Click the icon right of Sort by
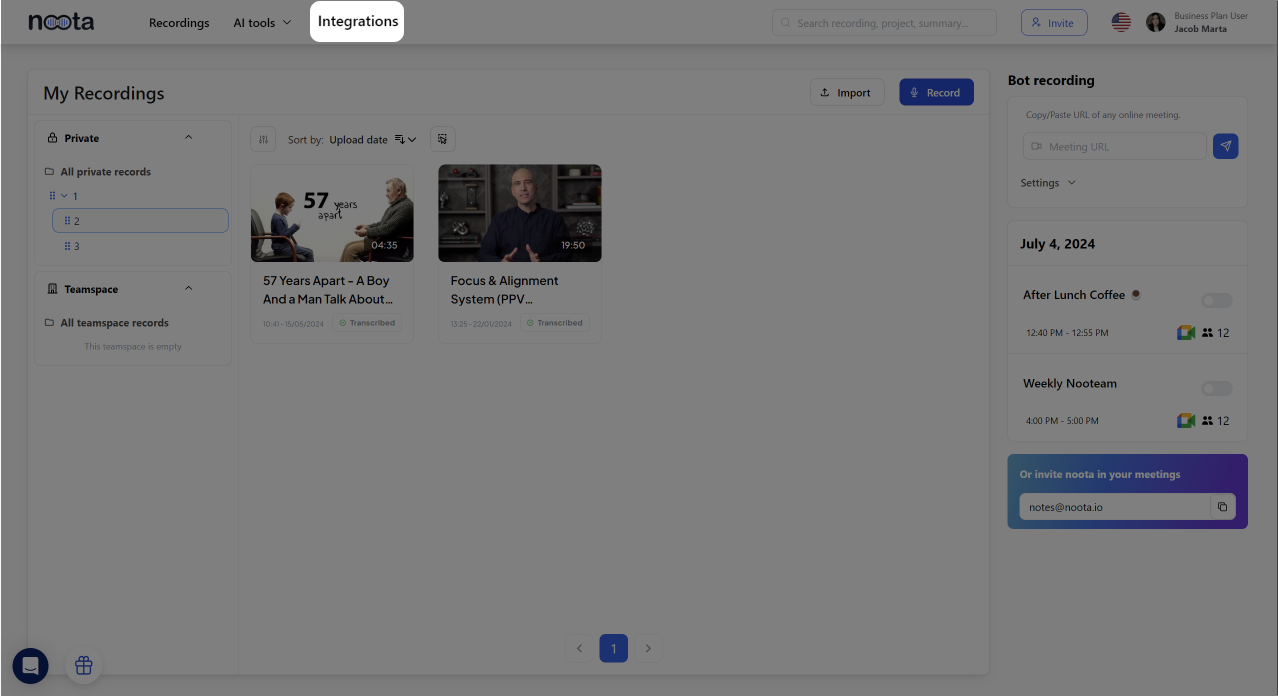 point(442,140)
